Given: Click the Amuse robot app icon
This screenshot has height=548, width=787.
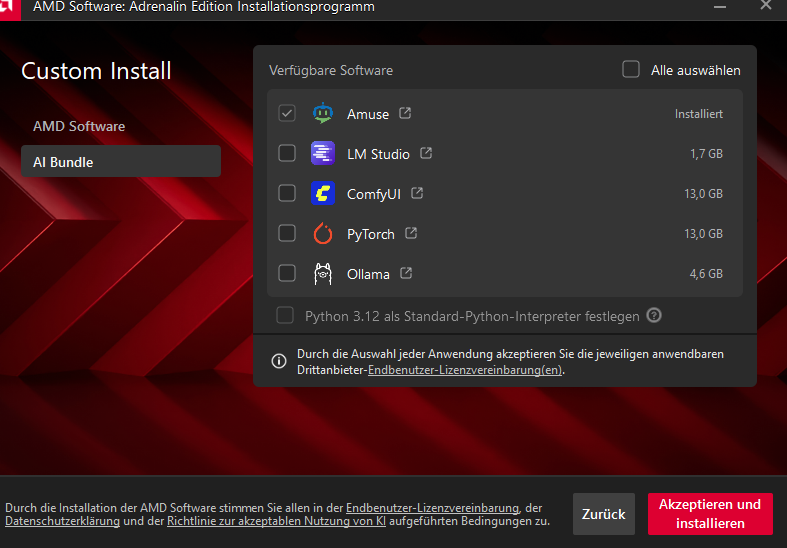Looking at the screenshot, I should [x=323, y=113].
